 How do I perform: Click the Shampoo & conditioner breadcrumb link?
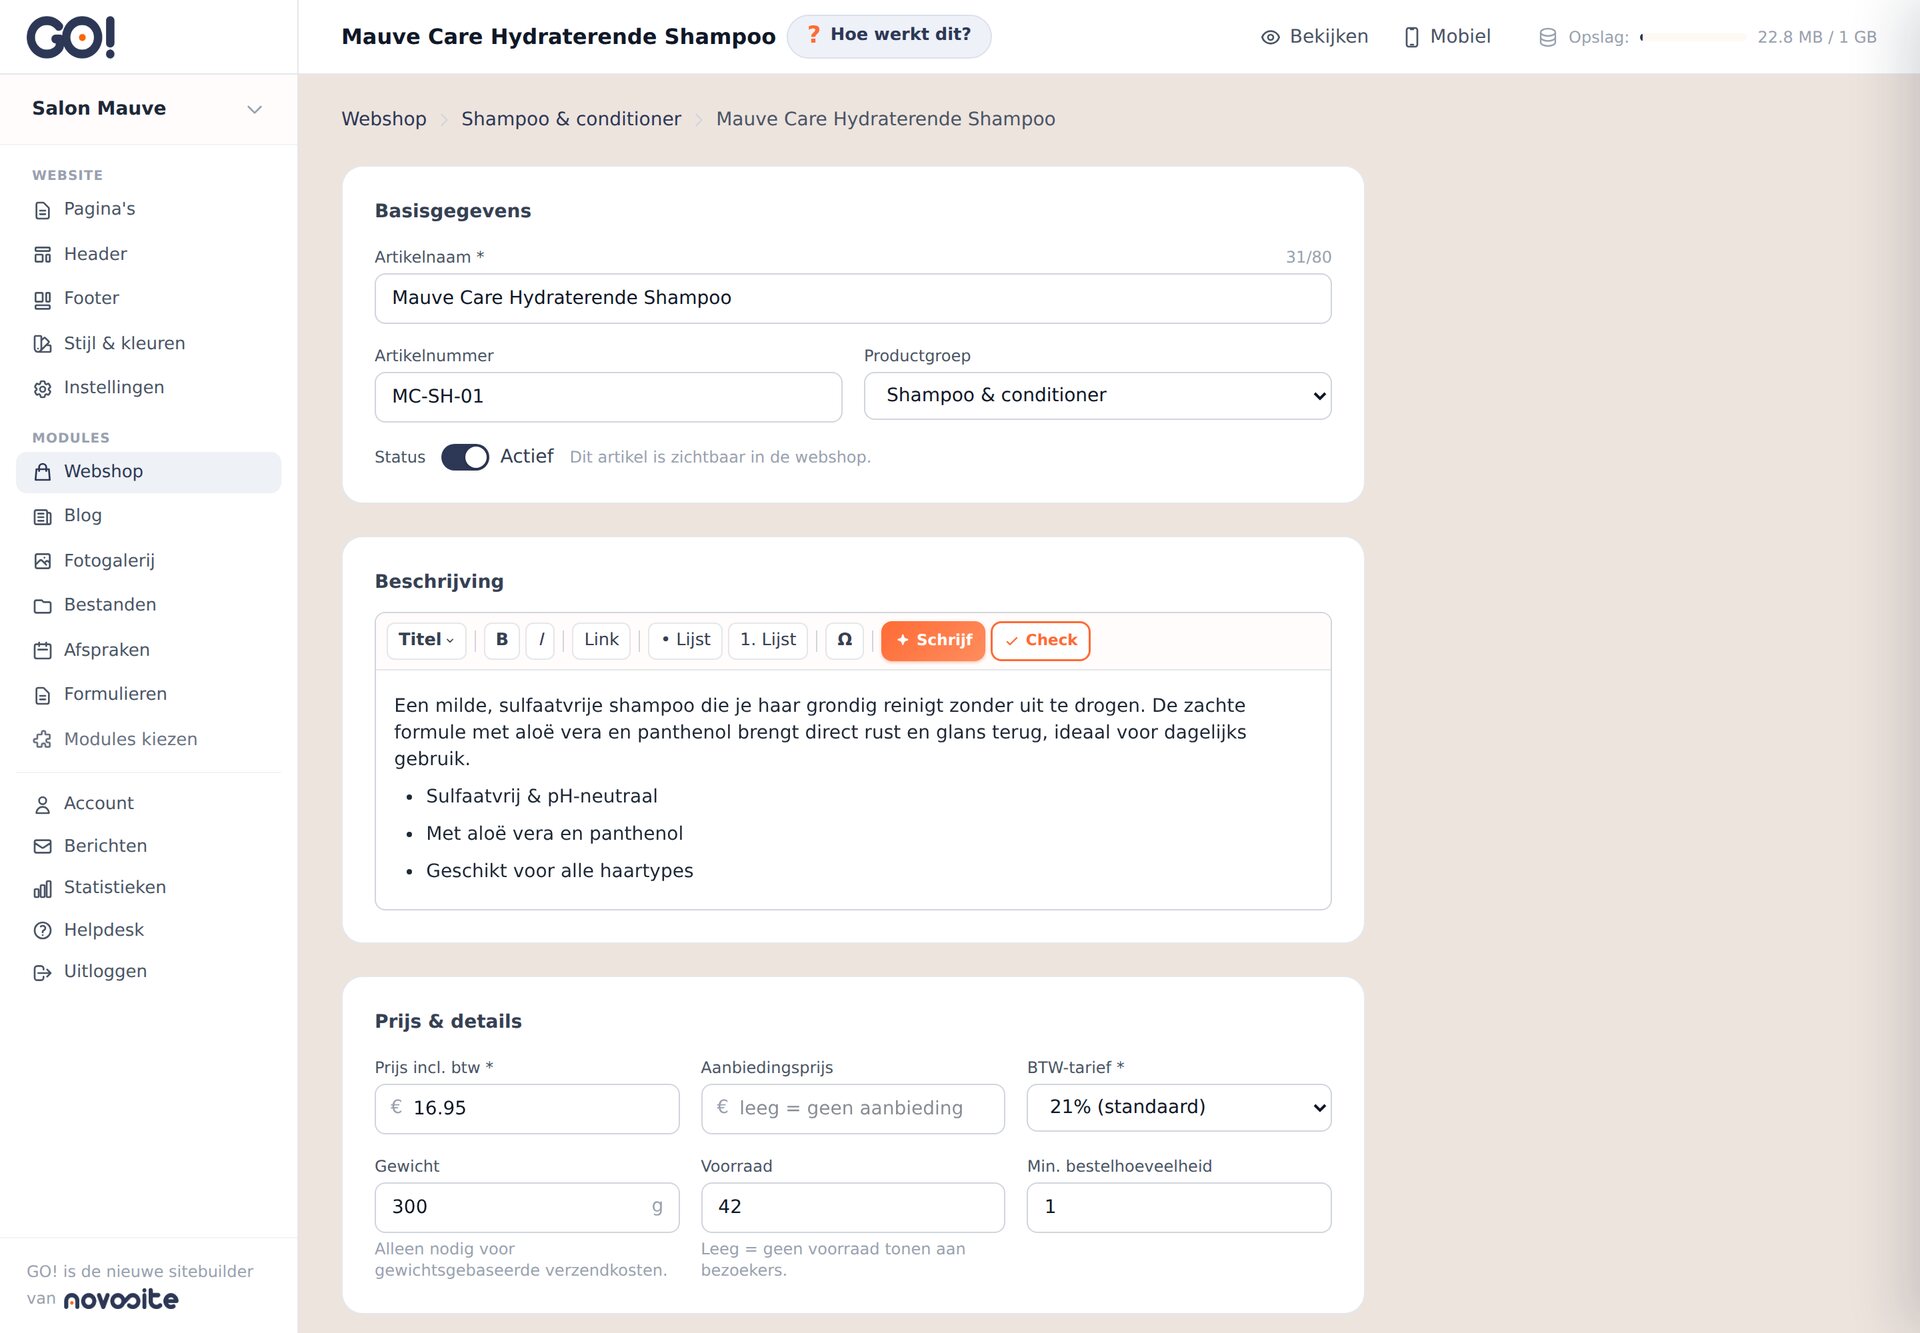(x=571, y=119)
